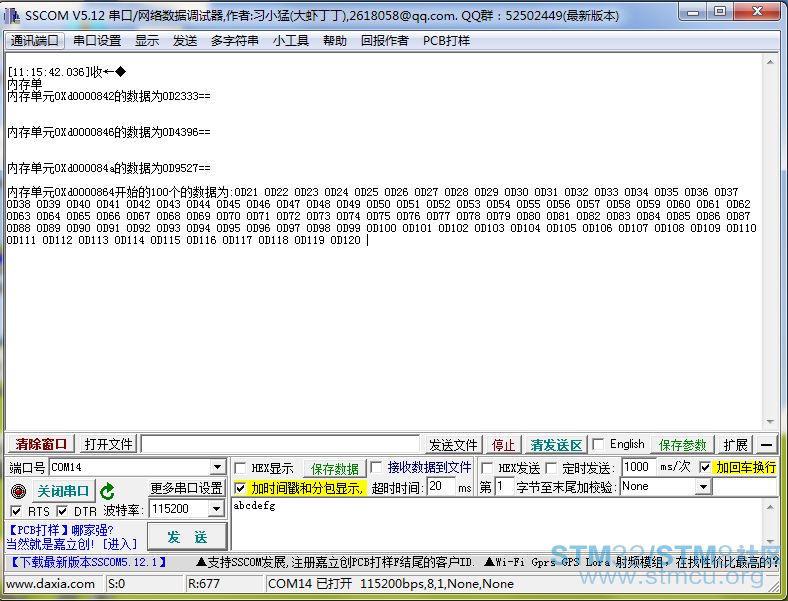Click the checksum result field beside None dropdown
Screen dimensions: 788x601
(745, 486)
